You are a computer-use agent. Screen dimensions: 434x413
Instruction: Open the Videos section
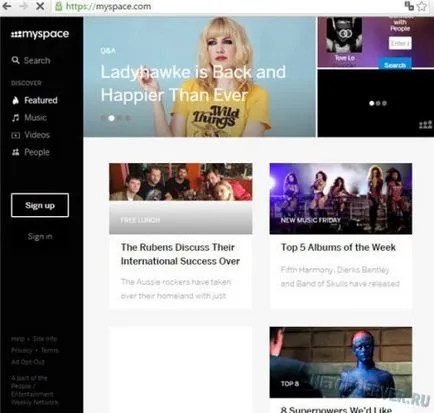coord(37,135)
